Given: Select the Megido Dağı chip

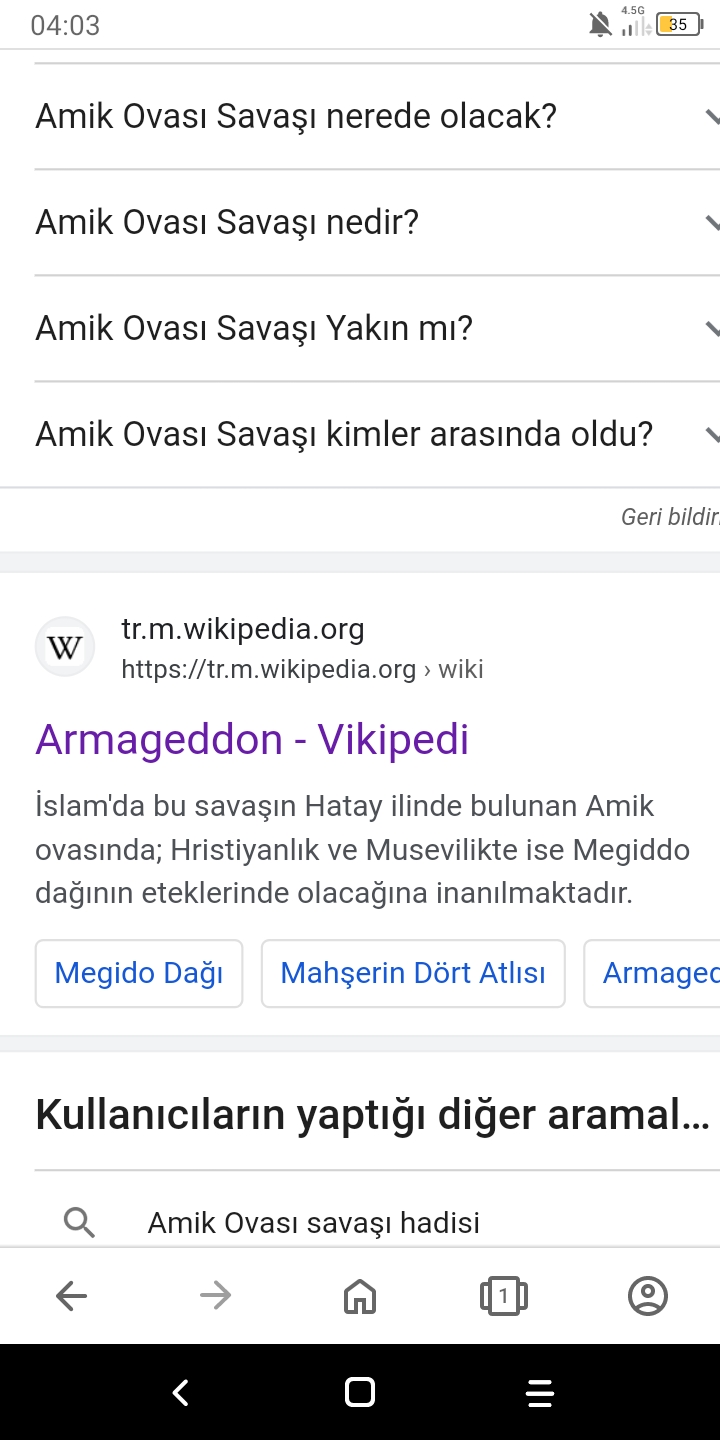Looking at the screenshot, I should pos(139,973).
